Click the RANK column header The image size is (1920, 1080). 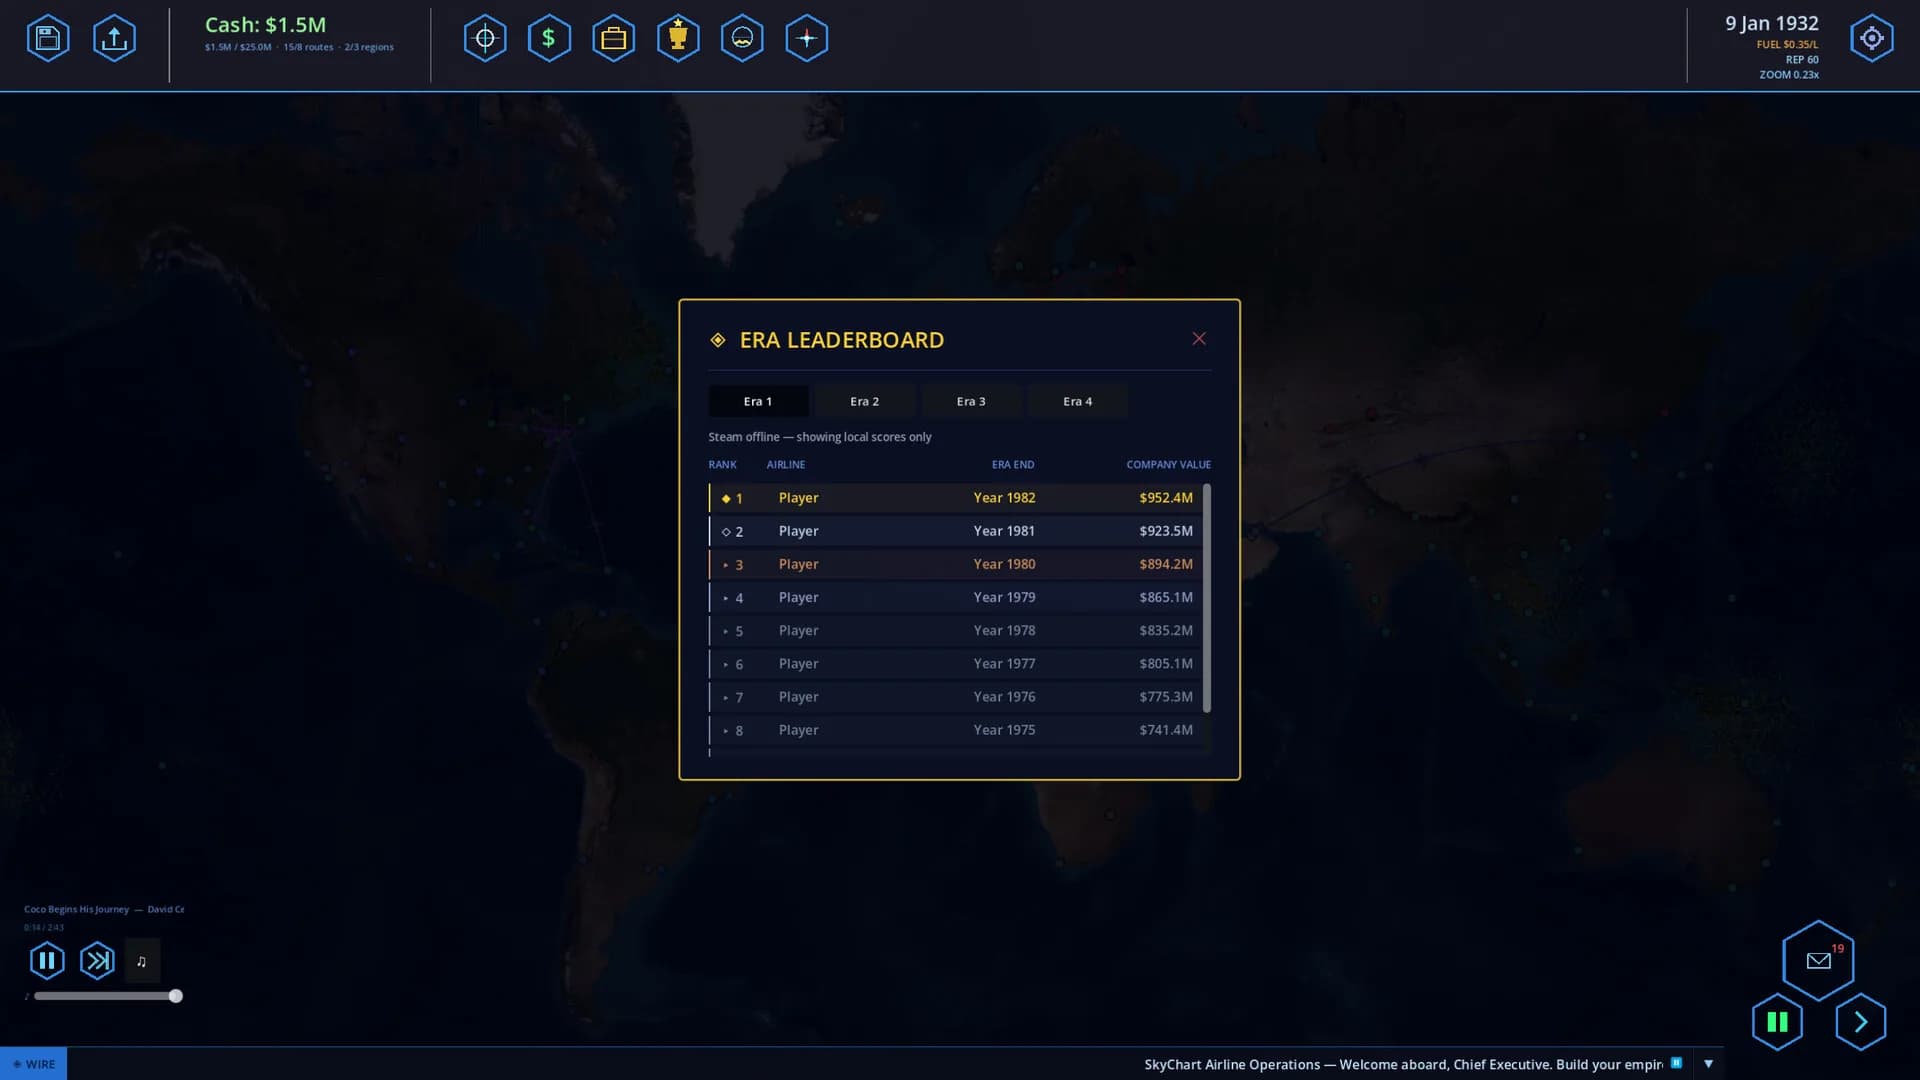pyautogui.click(x=722, y=465)
